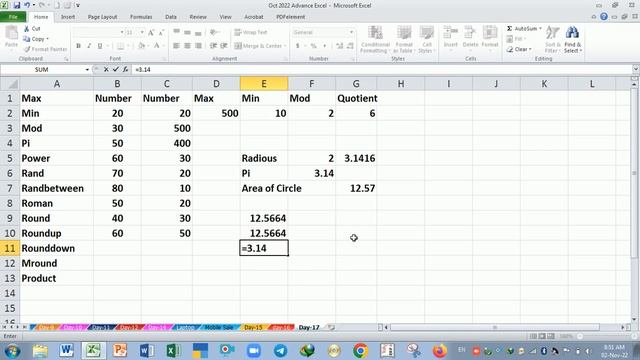The image size is (640, 360).
Task: Toggle Underline formatting
Action: [x=100, y=46]
